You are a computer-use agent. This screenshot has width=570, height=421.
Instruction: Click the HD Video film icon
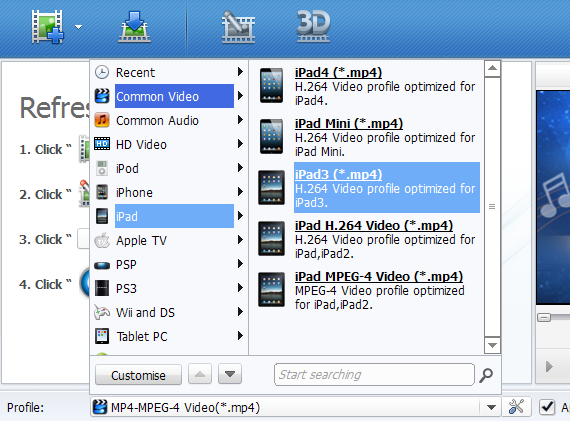(x=102, y=144)
